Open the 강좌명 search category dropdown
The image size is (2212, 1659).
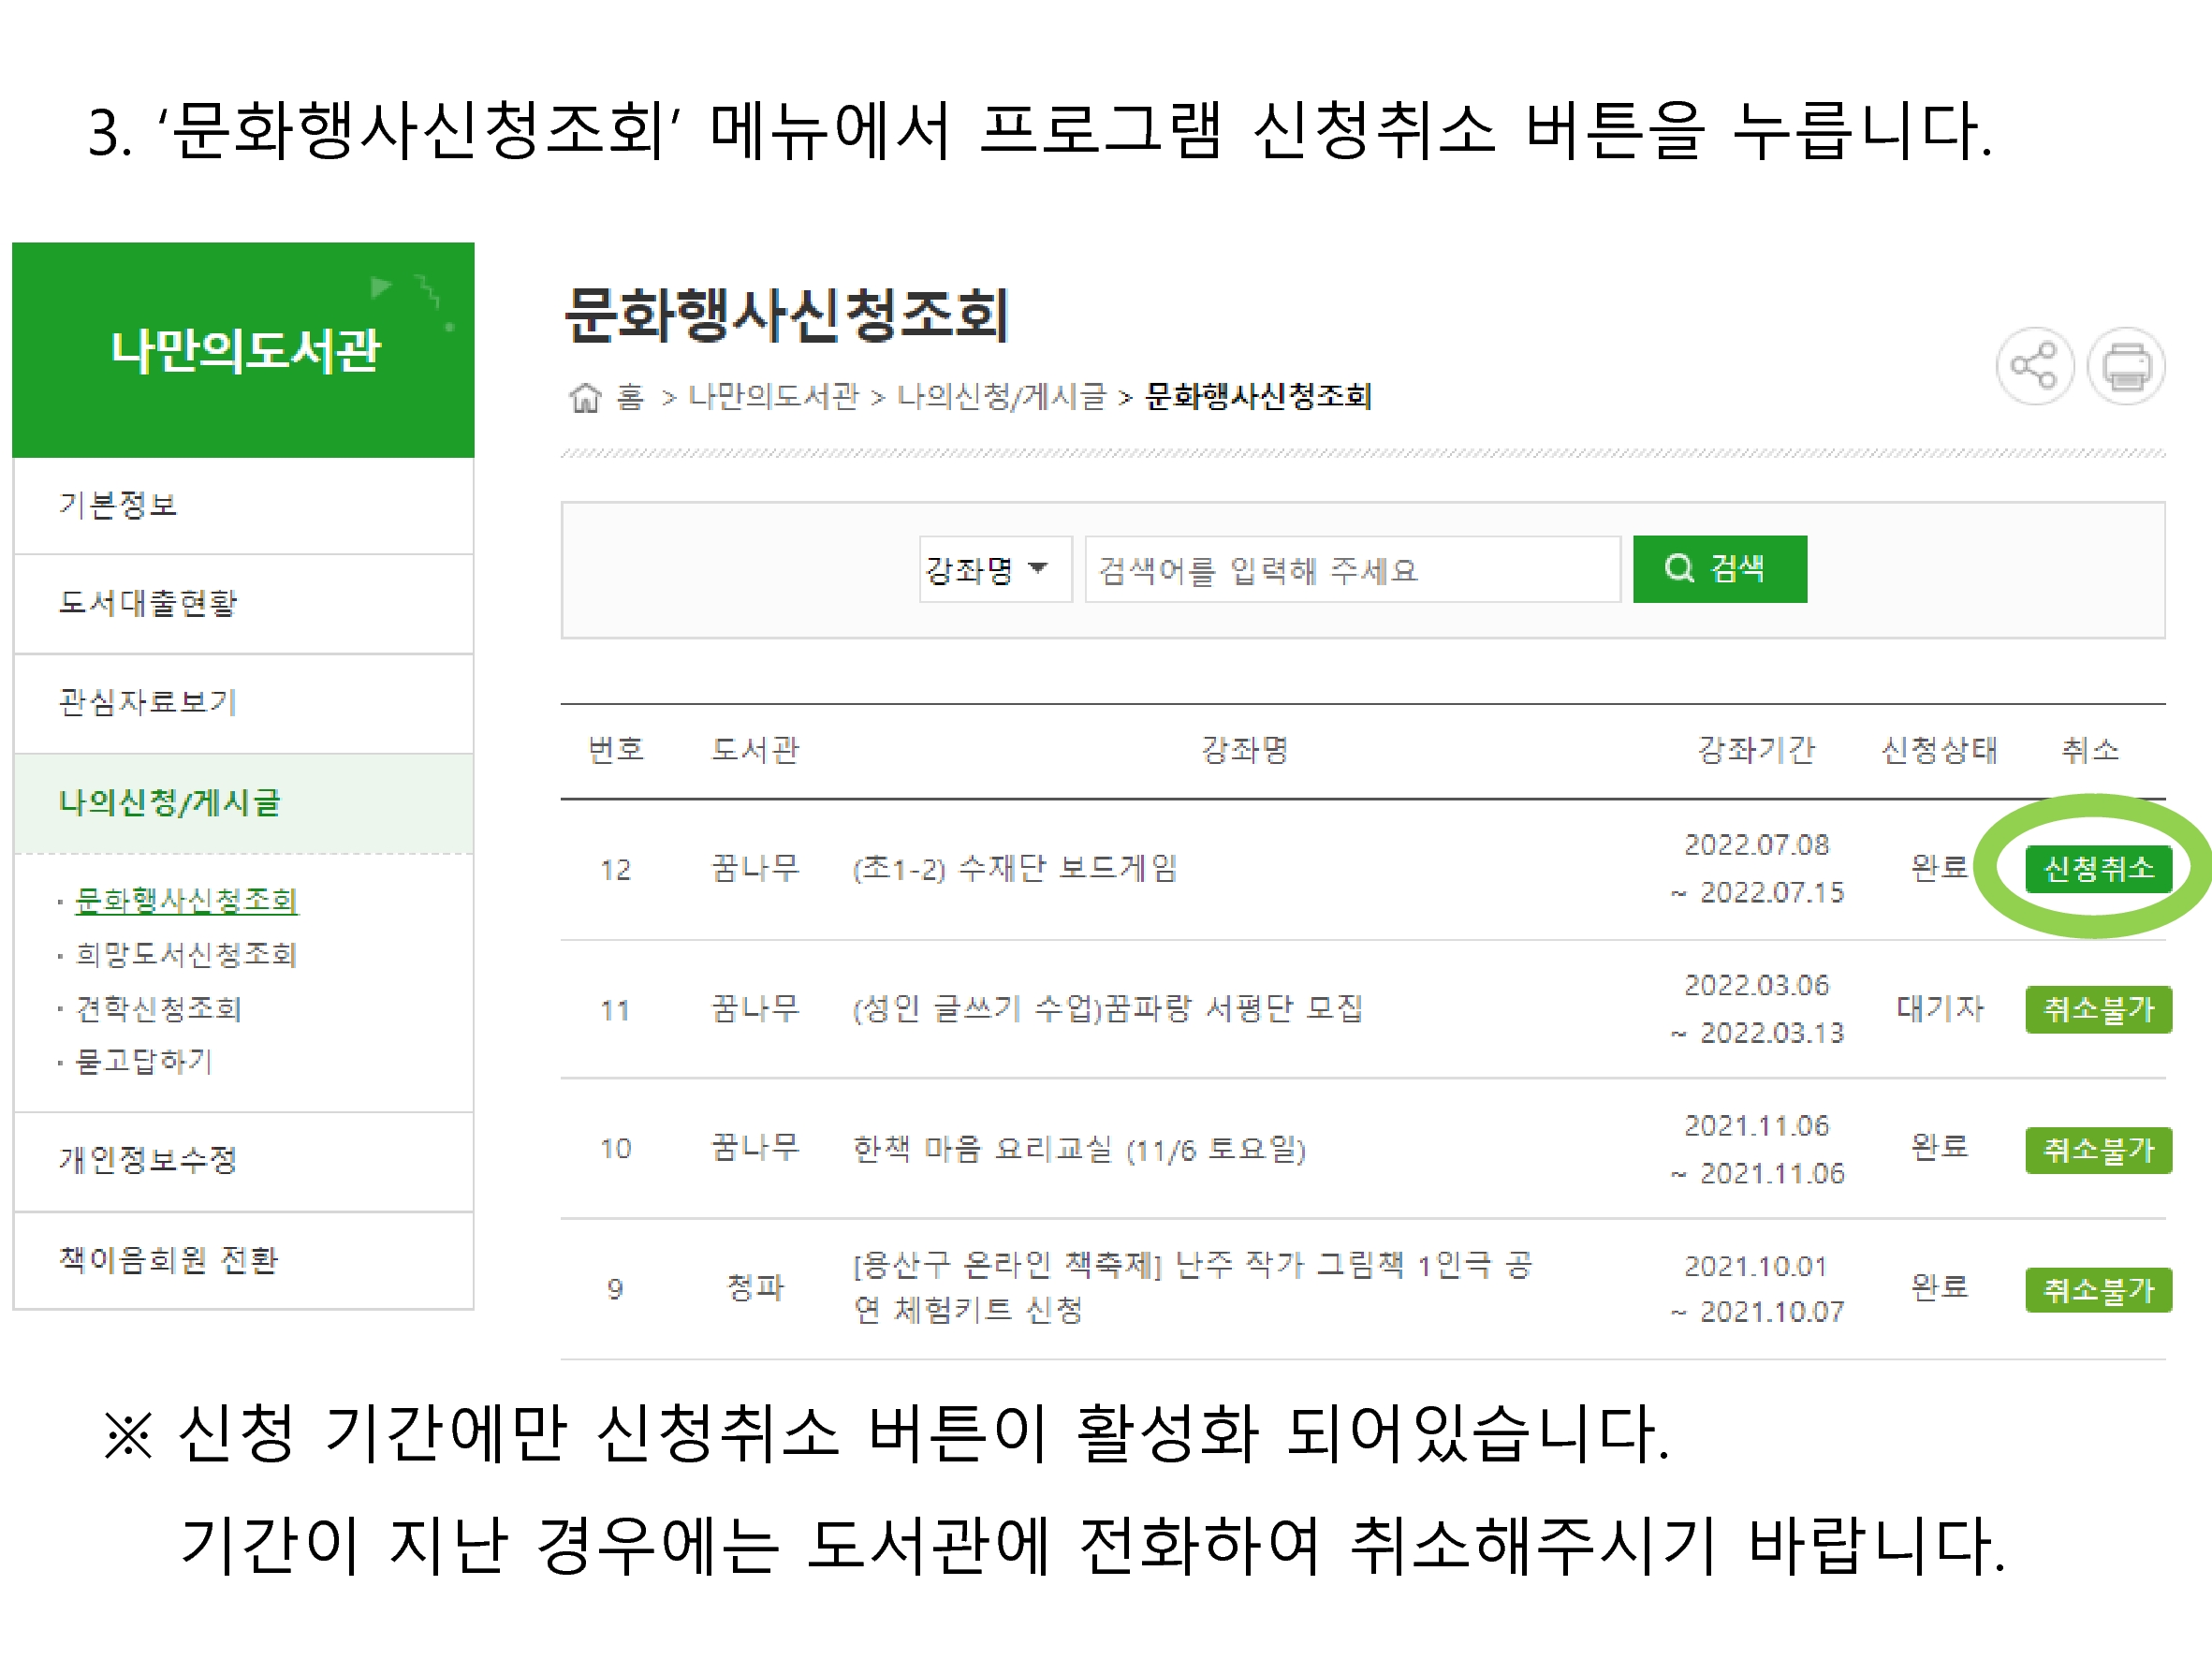[x=994, y=569]
